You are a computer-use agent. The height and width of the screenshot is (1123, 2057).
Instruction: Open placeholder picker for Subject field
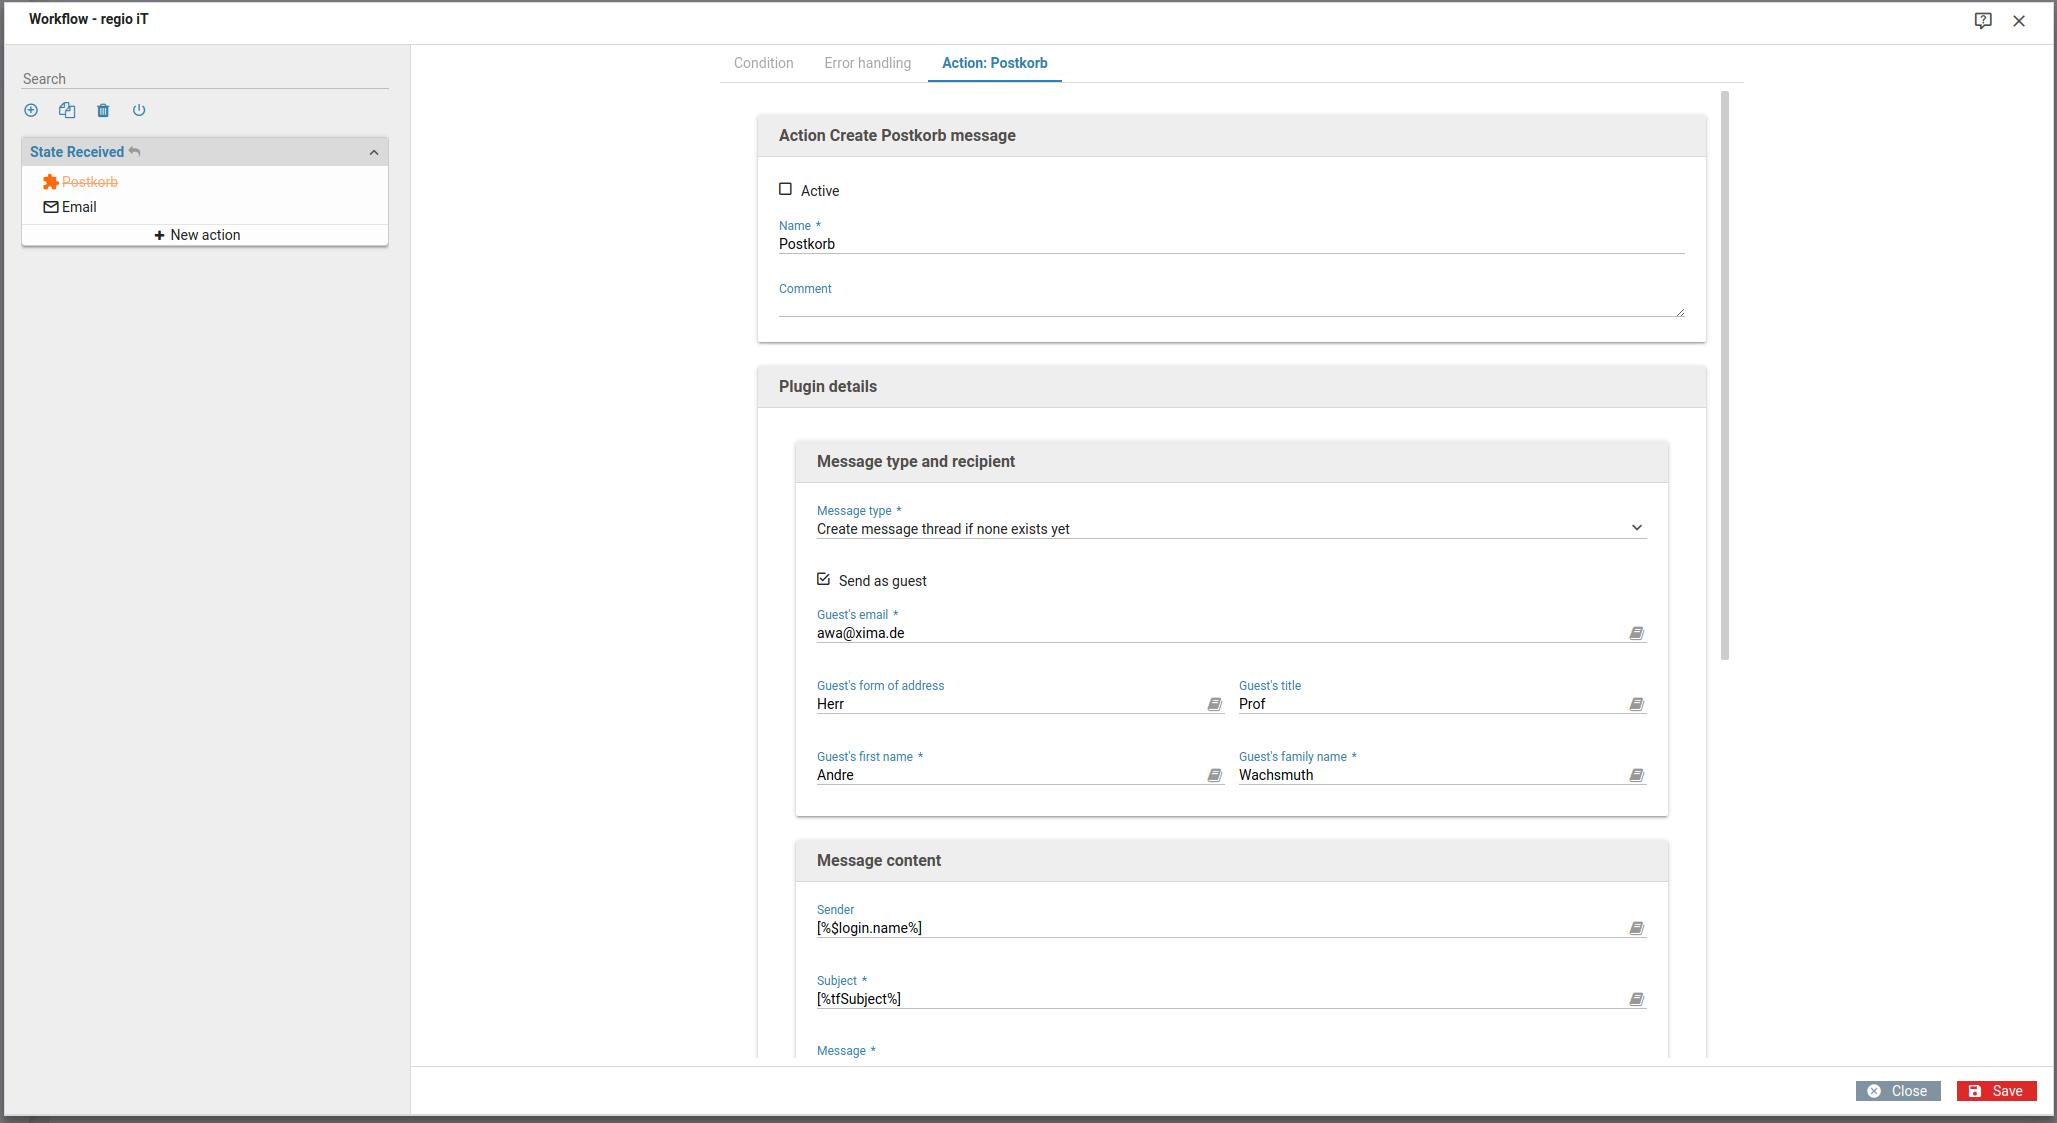1636,999
